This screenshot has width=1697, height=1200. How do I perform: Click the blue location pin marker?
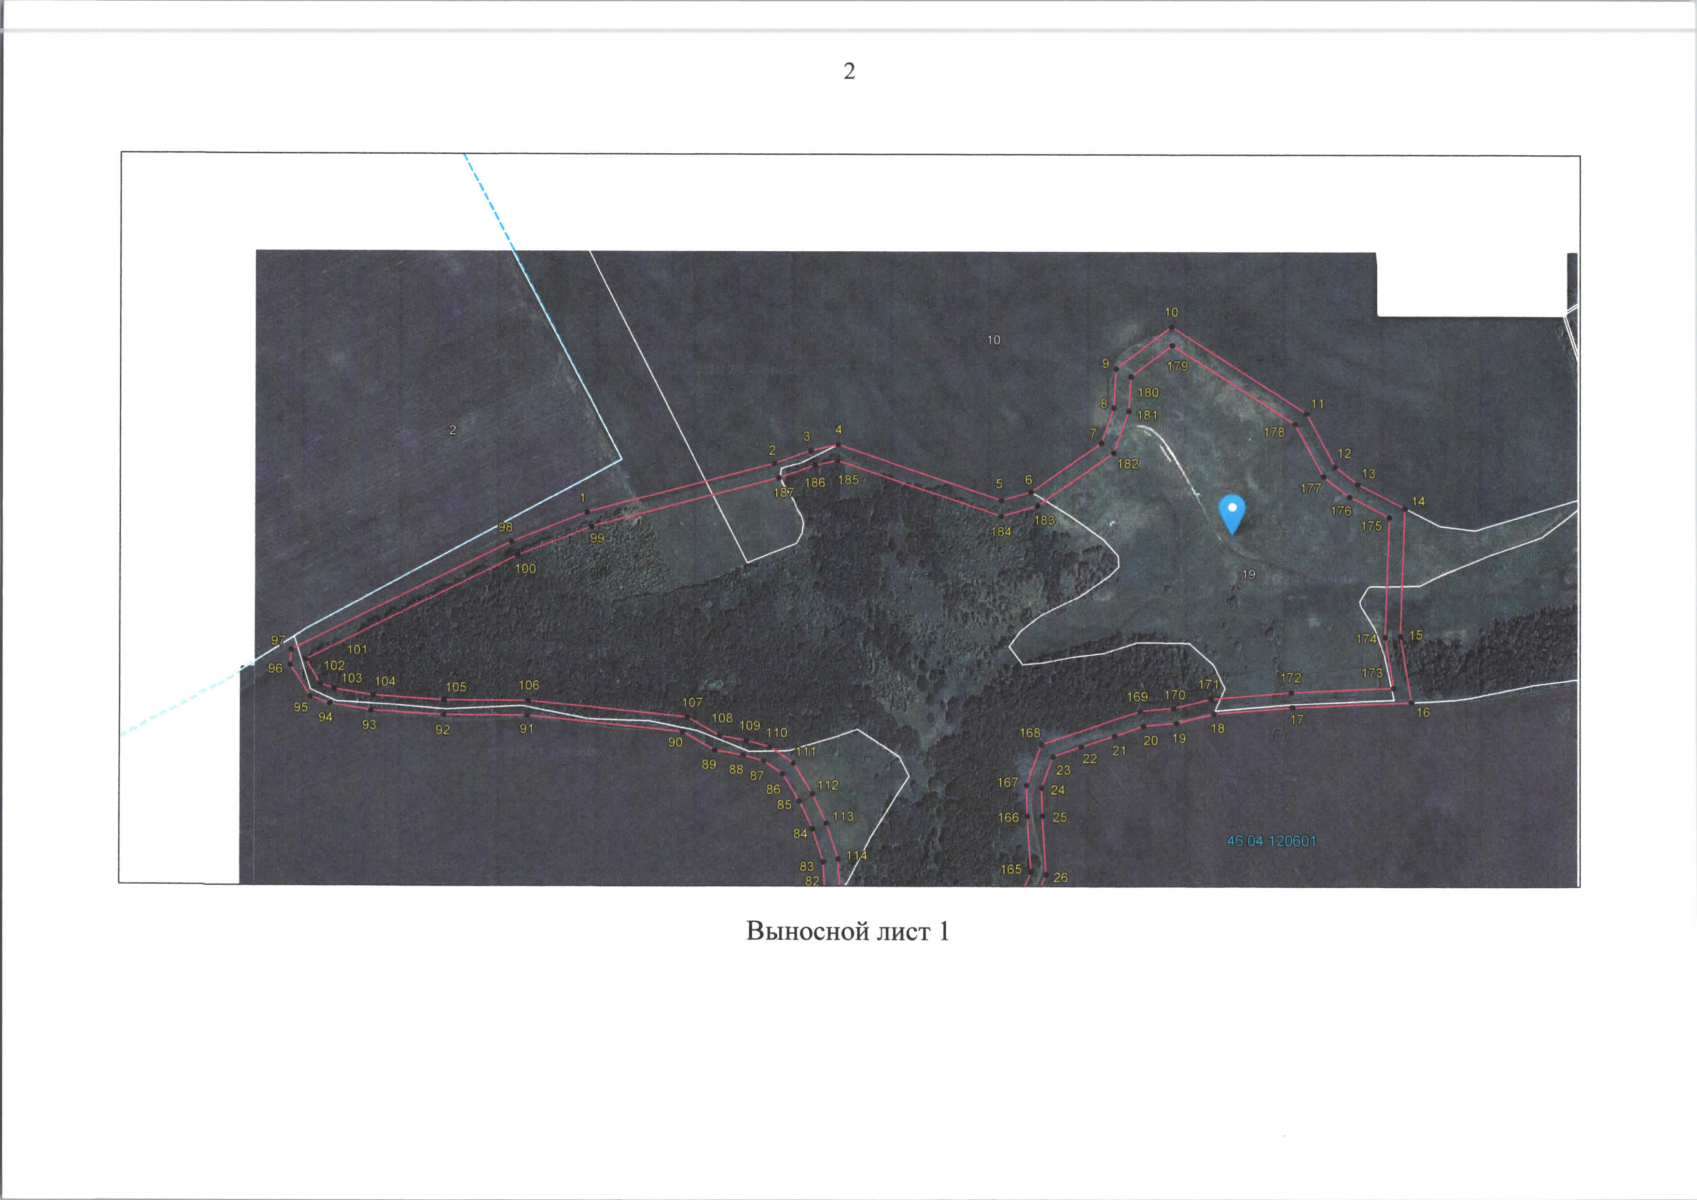point(1233,512)
